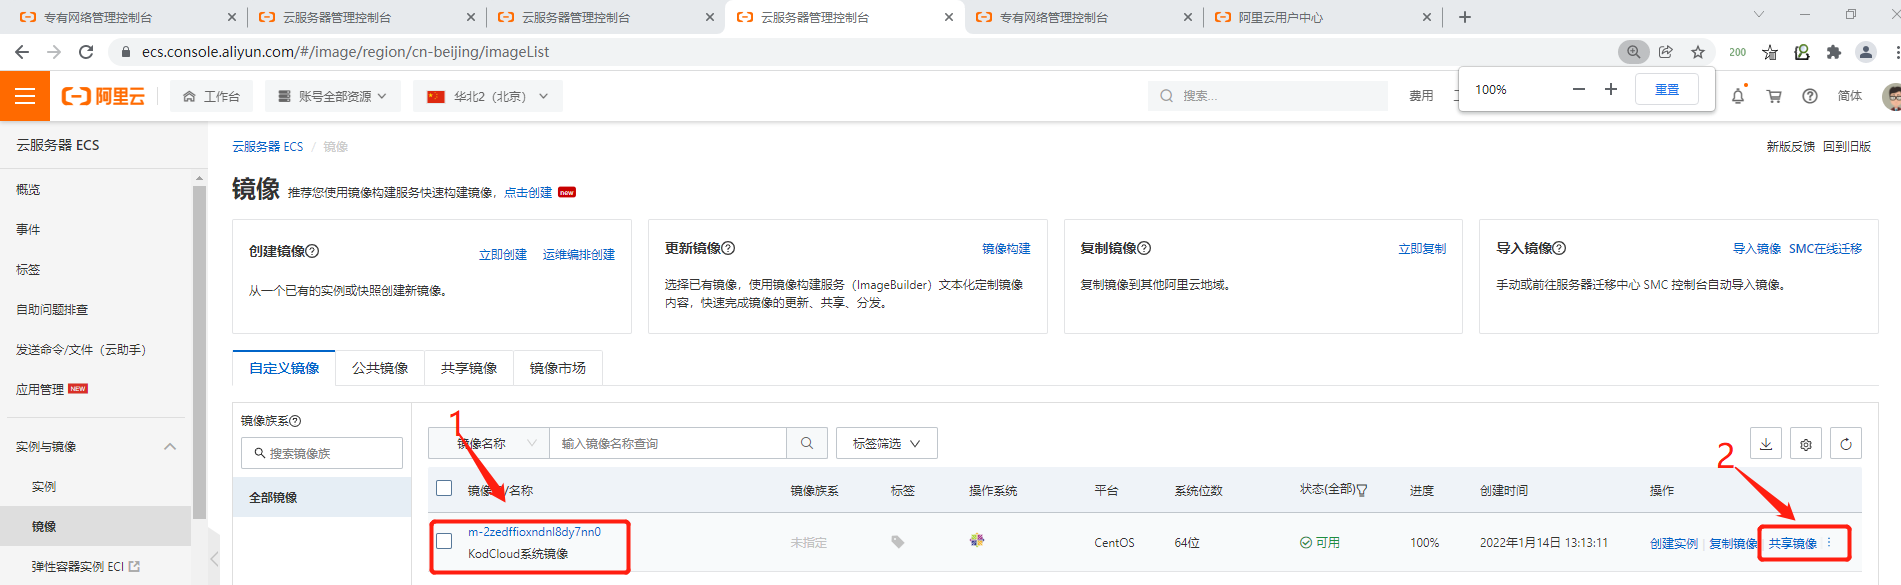This screenshot has width=1901, height=585.
Task: Open the notifications bell
Action: pyautogui.click(x=1738, y=96)
